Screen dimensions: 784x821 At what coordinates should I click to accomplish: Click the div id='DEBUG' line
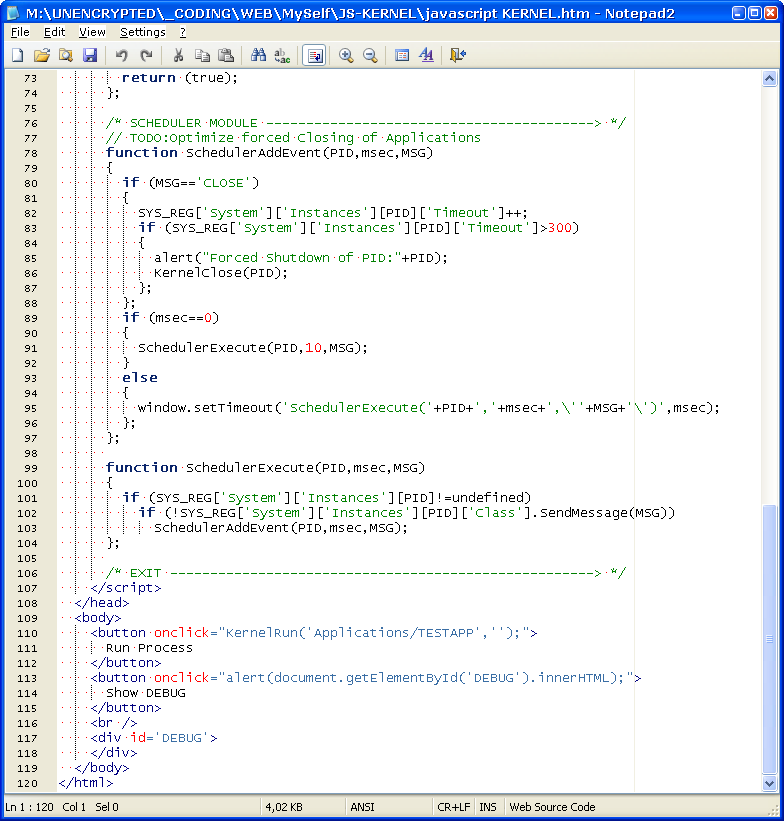[153, 738]
